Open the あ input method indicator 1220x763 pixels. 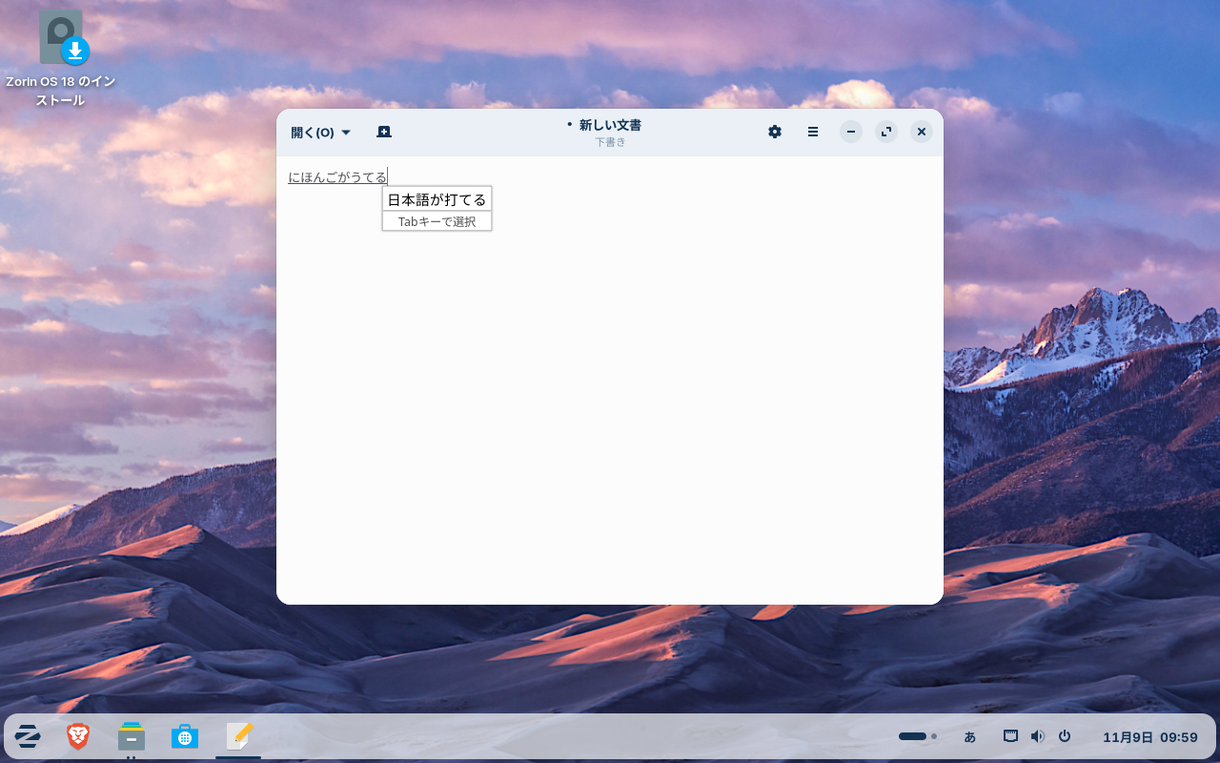pyautogui.click(x=969, y=737)
